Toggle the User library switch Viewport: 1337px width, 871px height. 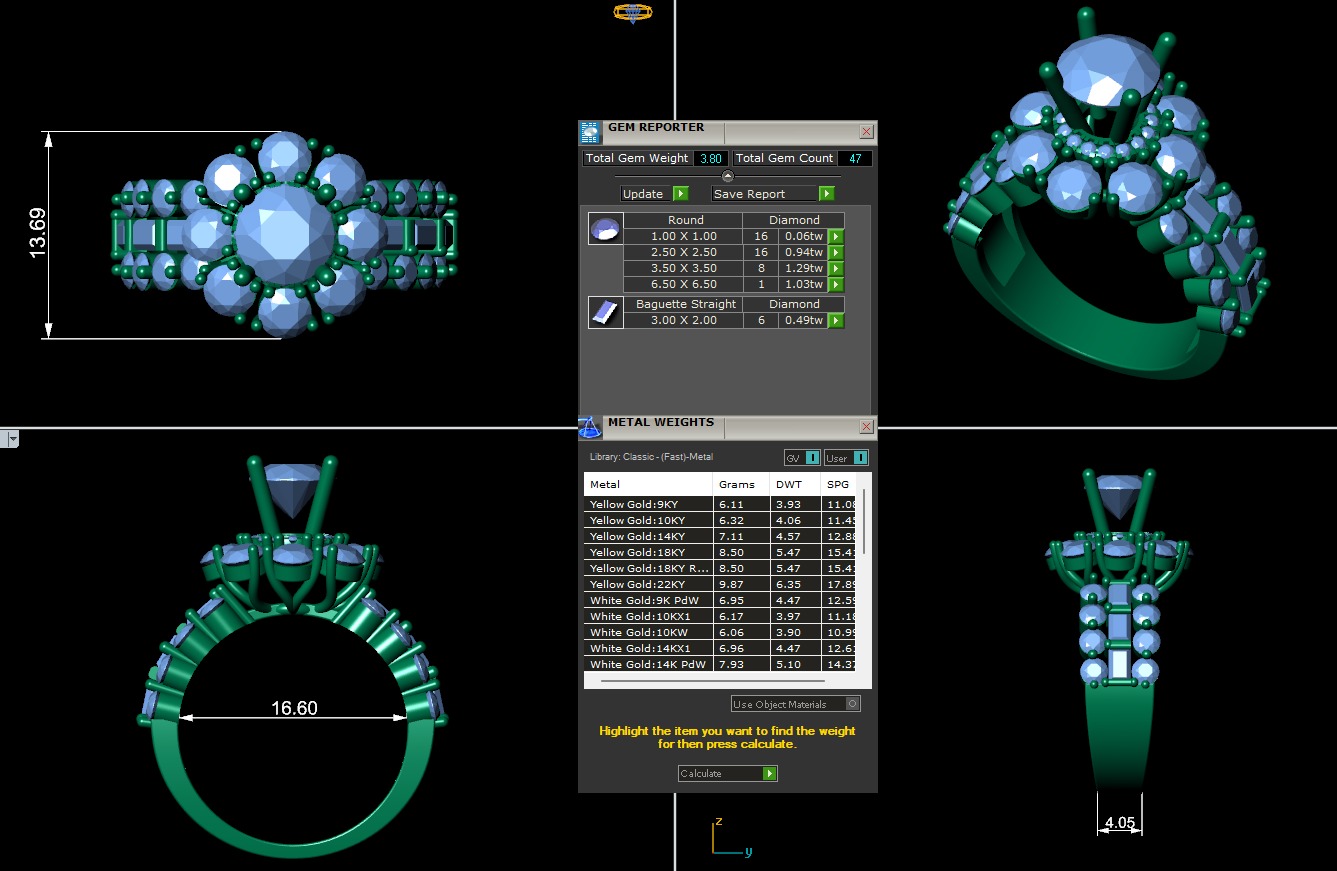[846, 458]
